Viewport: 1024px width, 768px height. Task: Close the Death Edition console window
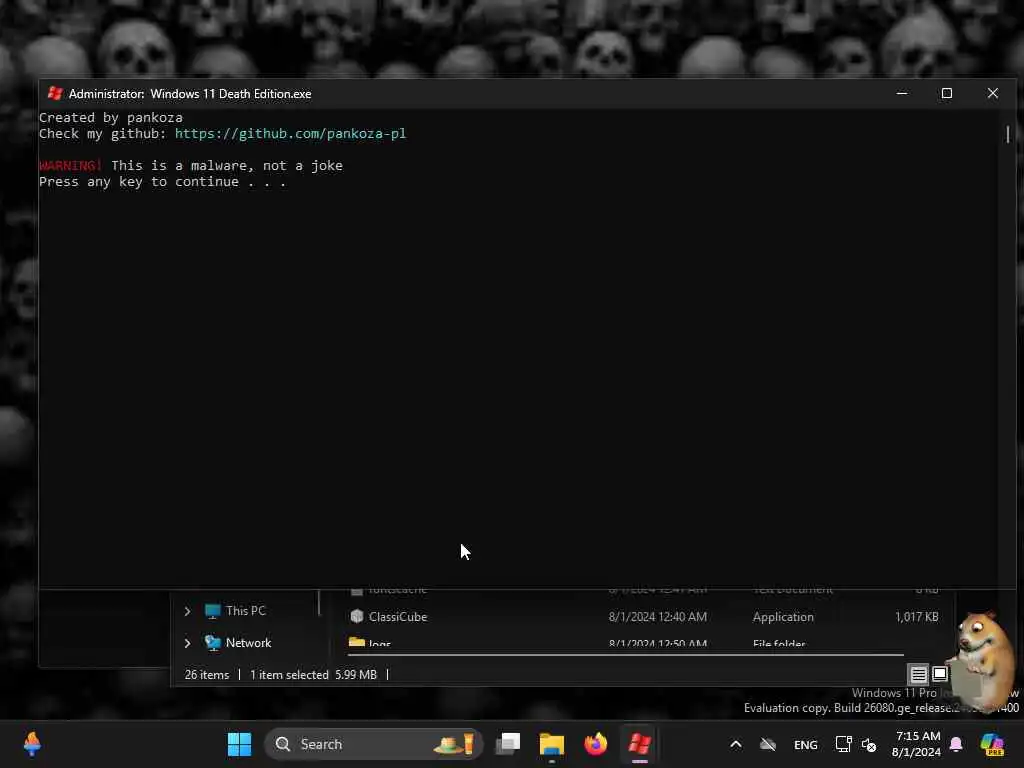tap(993, 93)
